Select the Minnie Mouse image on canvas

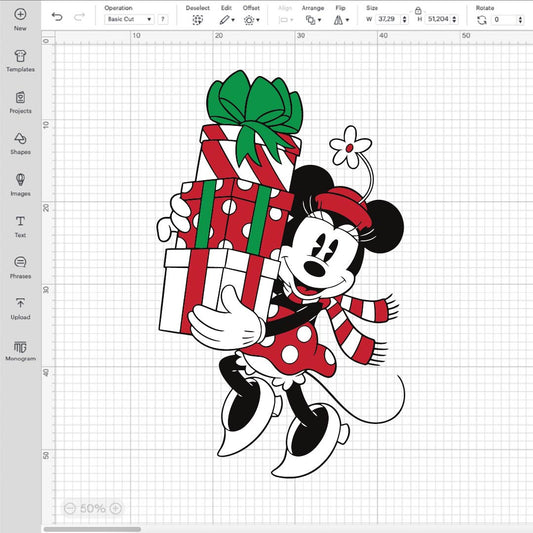click(281, 274)
